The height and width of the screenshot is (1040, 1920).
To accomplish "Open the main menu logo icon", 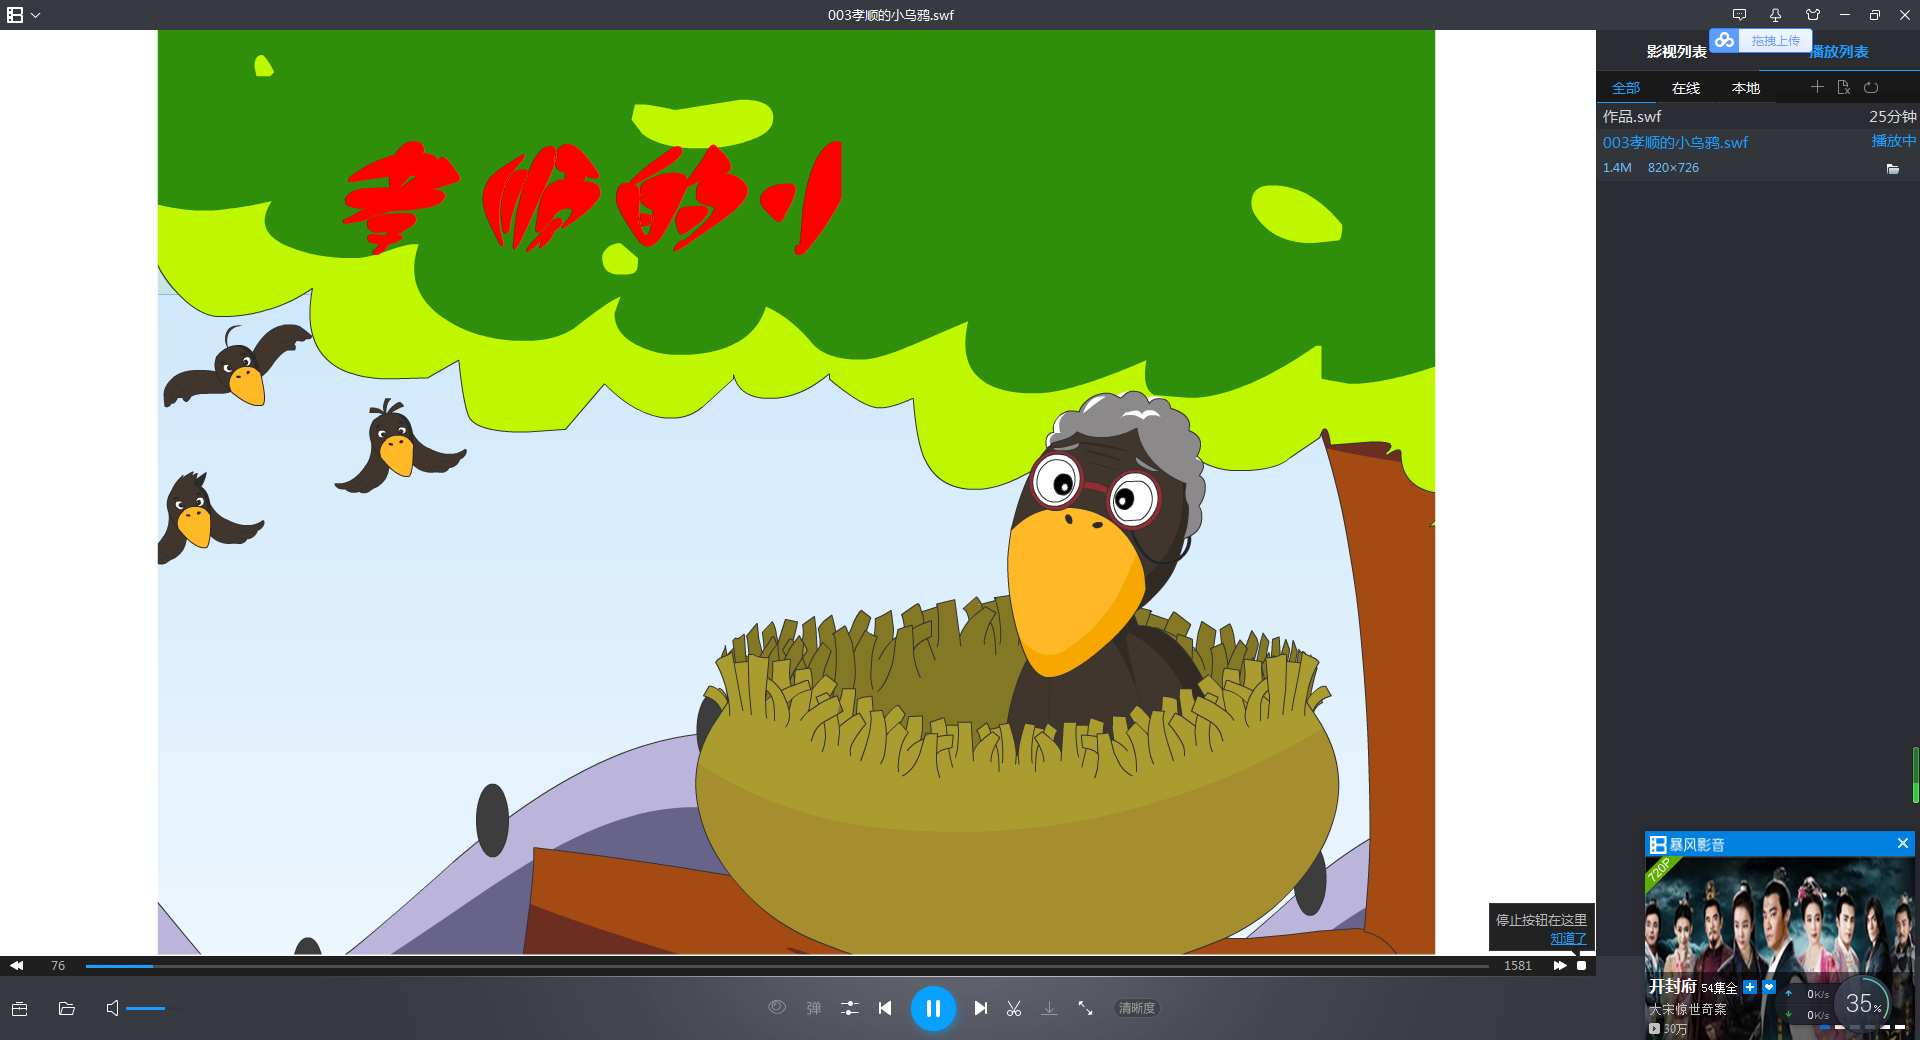I will pyautogui.click(x=15, y=15).
